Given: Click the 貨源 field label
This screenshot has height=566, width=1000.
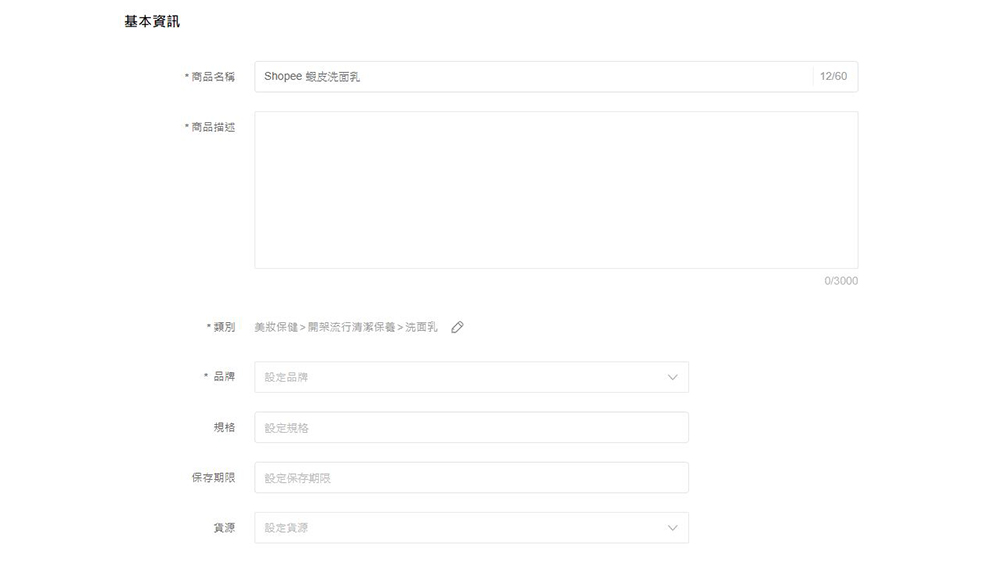Looking at the screenshot, I should click(x=224, y=528).
